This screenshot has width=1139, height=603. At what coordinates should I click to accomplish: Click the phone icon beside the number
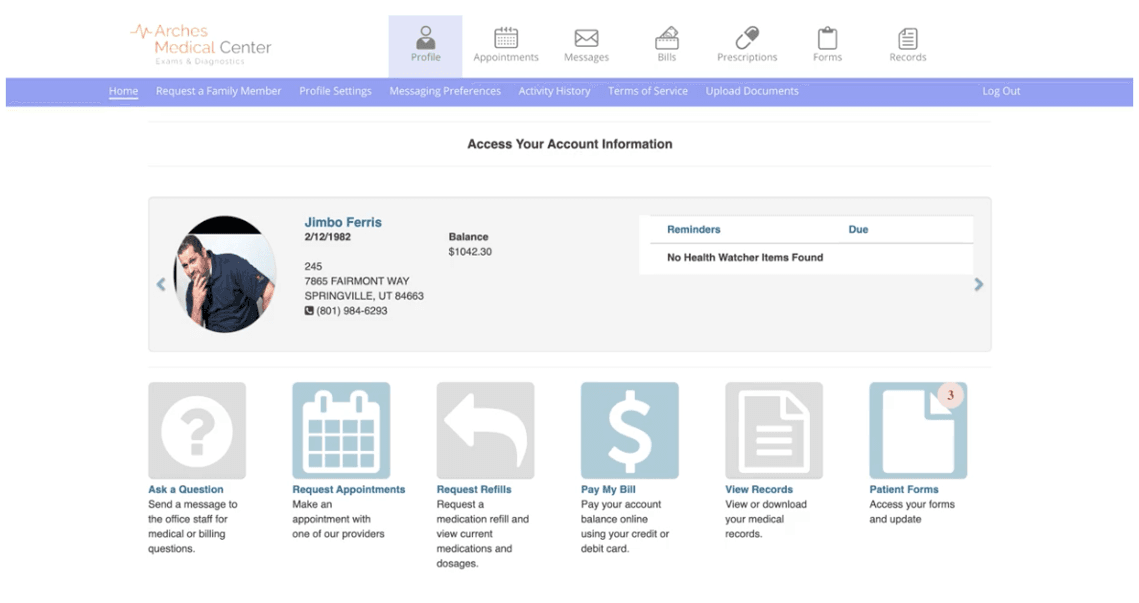tap(309, 311)
